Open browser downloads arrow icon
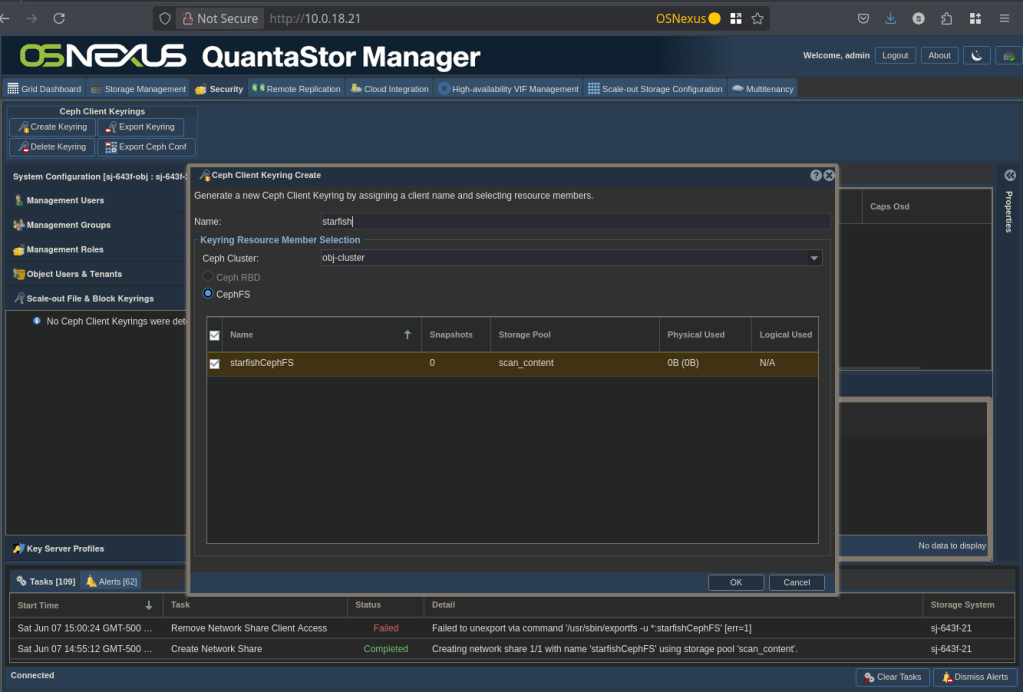 891,18
